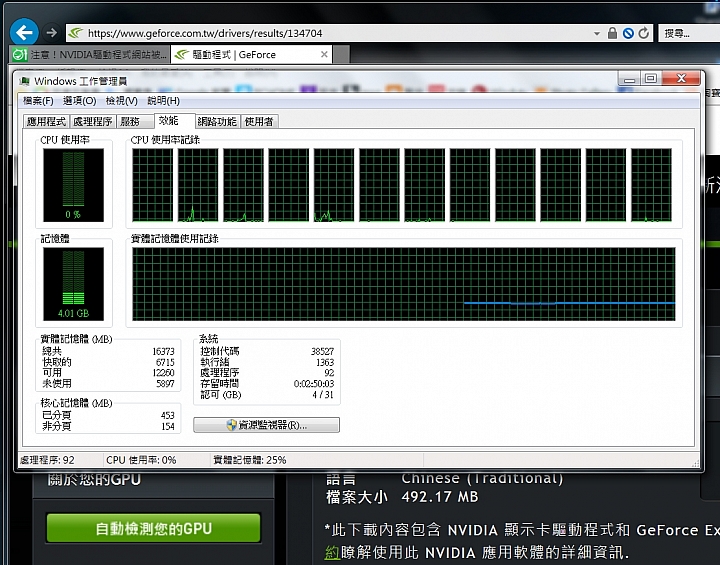
Task: Click the NVIDIA favicon in the address bar
Action: (76, 33)
